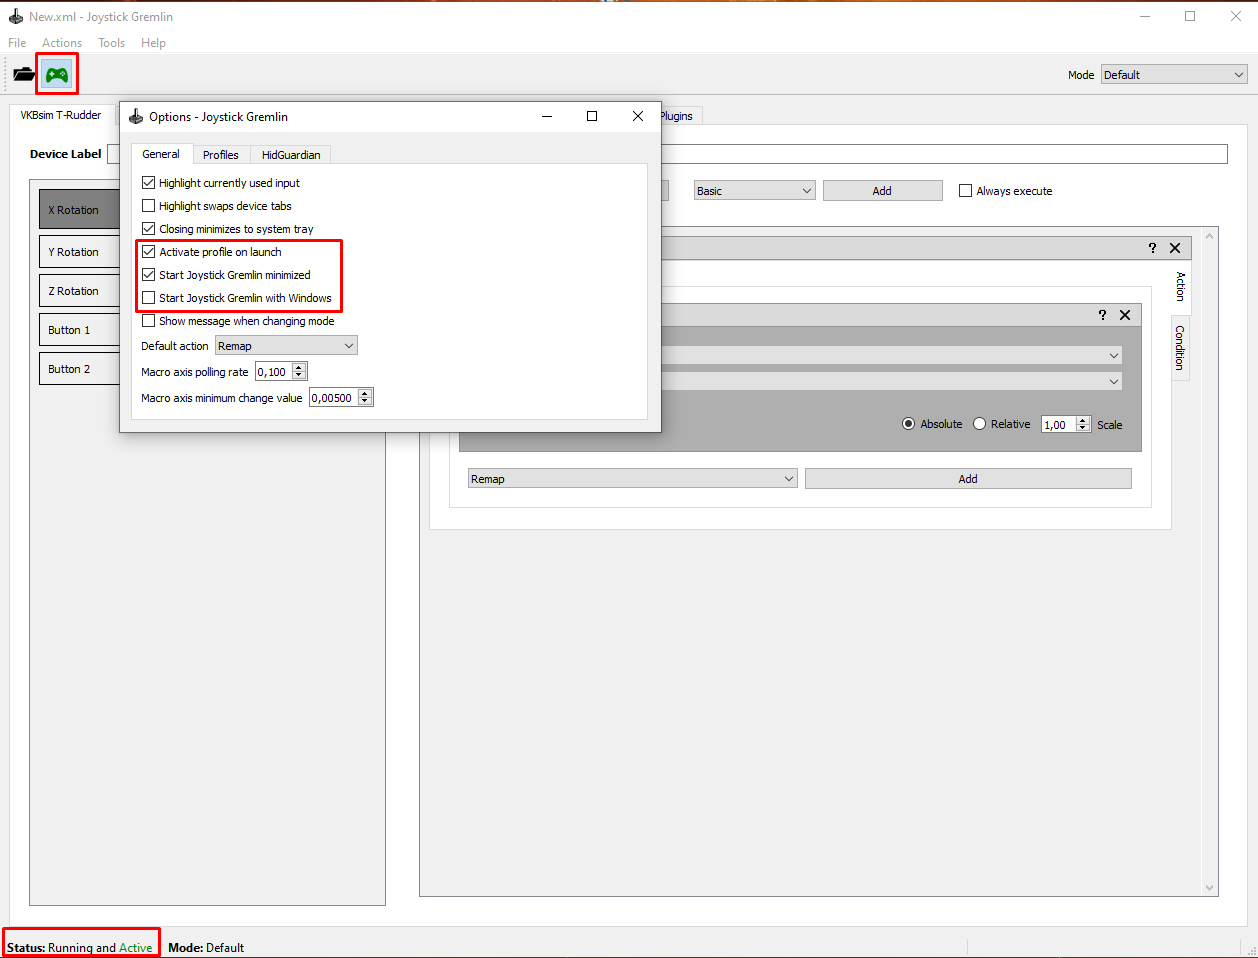
Task: Select the Button 2 input
Action: (80, 369)
